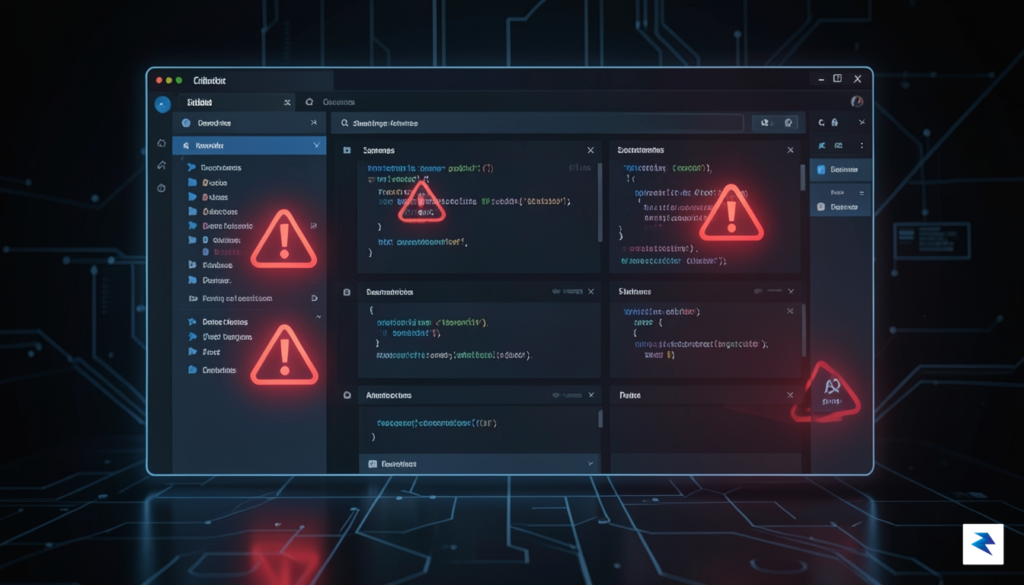
Task: Open the user avatar at window top right
Action: [857, 101]
